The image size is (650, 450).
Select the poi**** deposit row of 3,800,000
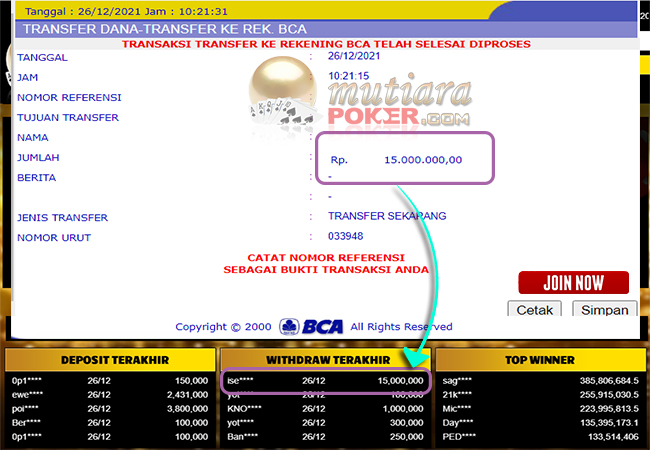point(110,409)
